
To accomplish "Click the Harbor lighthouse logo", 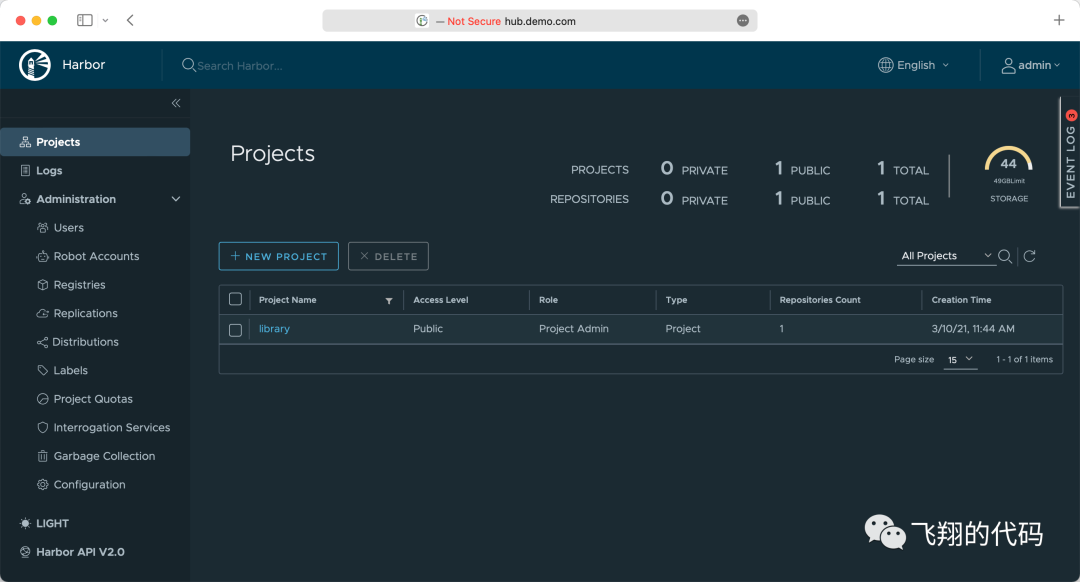I will click(34, 65).
